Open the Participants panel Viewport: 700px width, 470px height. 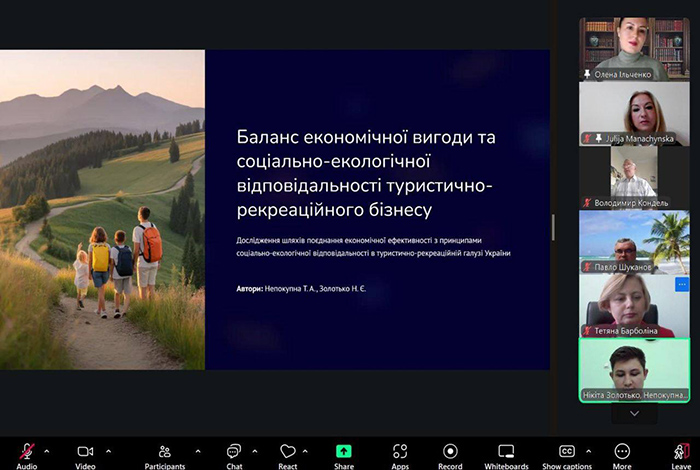click(164, 452)
